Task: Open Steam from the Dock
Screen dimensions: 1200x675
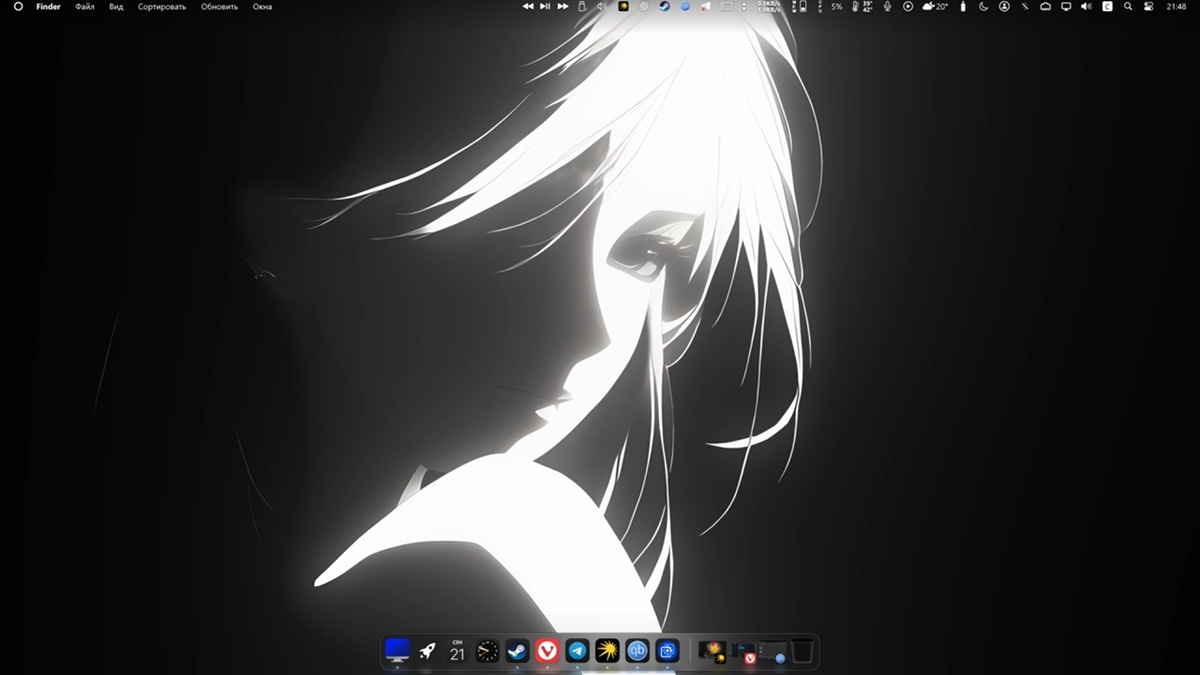Action: coord(517,651)
